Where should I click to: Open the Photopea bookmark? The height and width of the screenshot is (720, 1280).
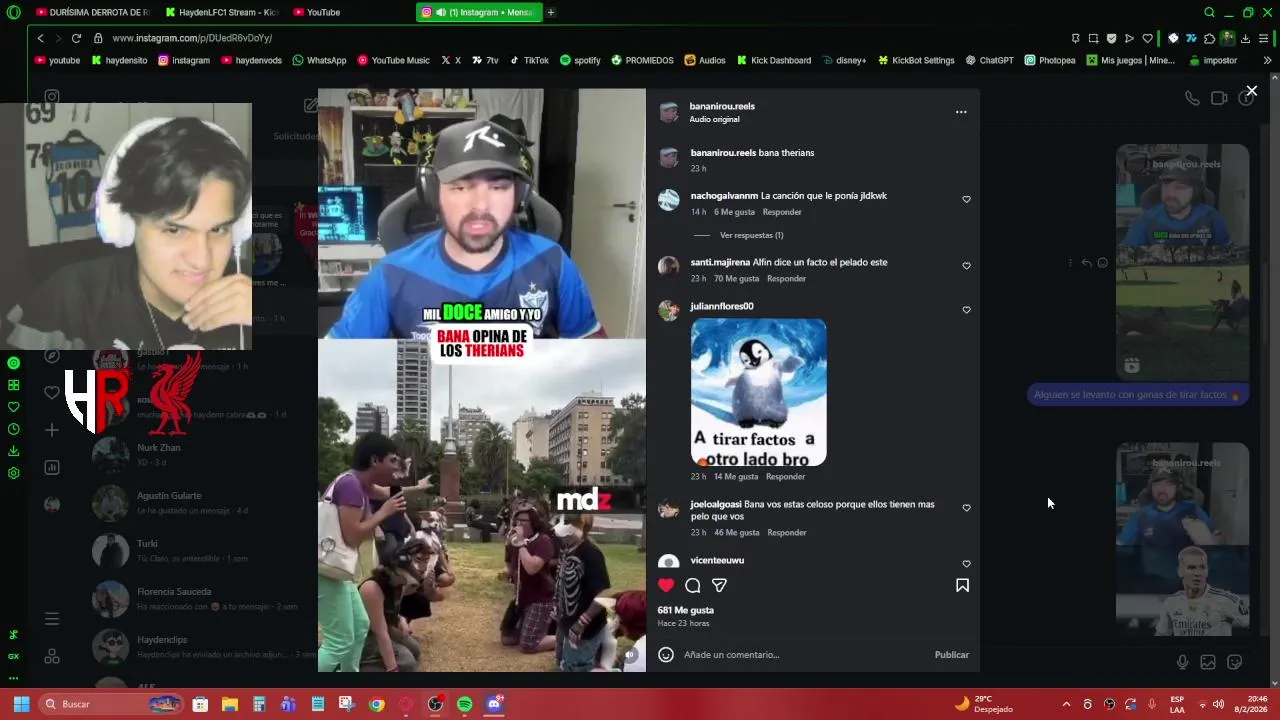[1050, 60]
